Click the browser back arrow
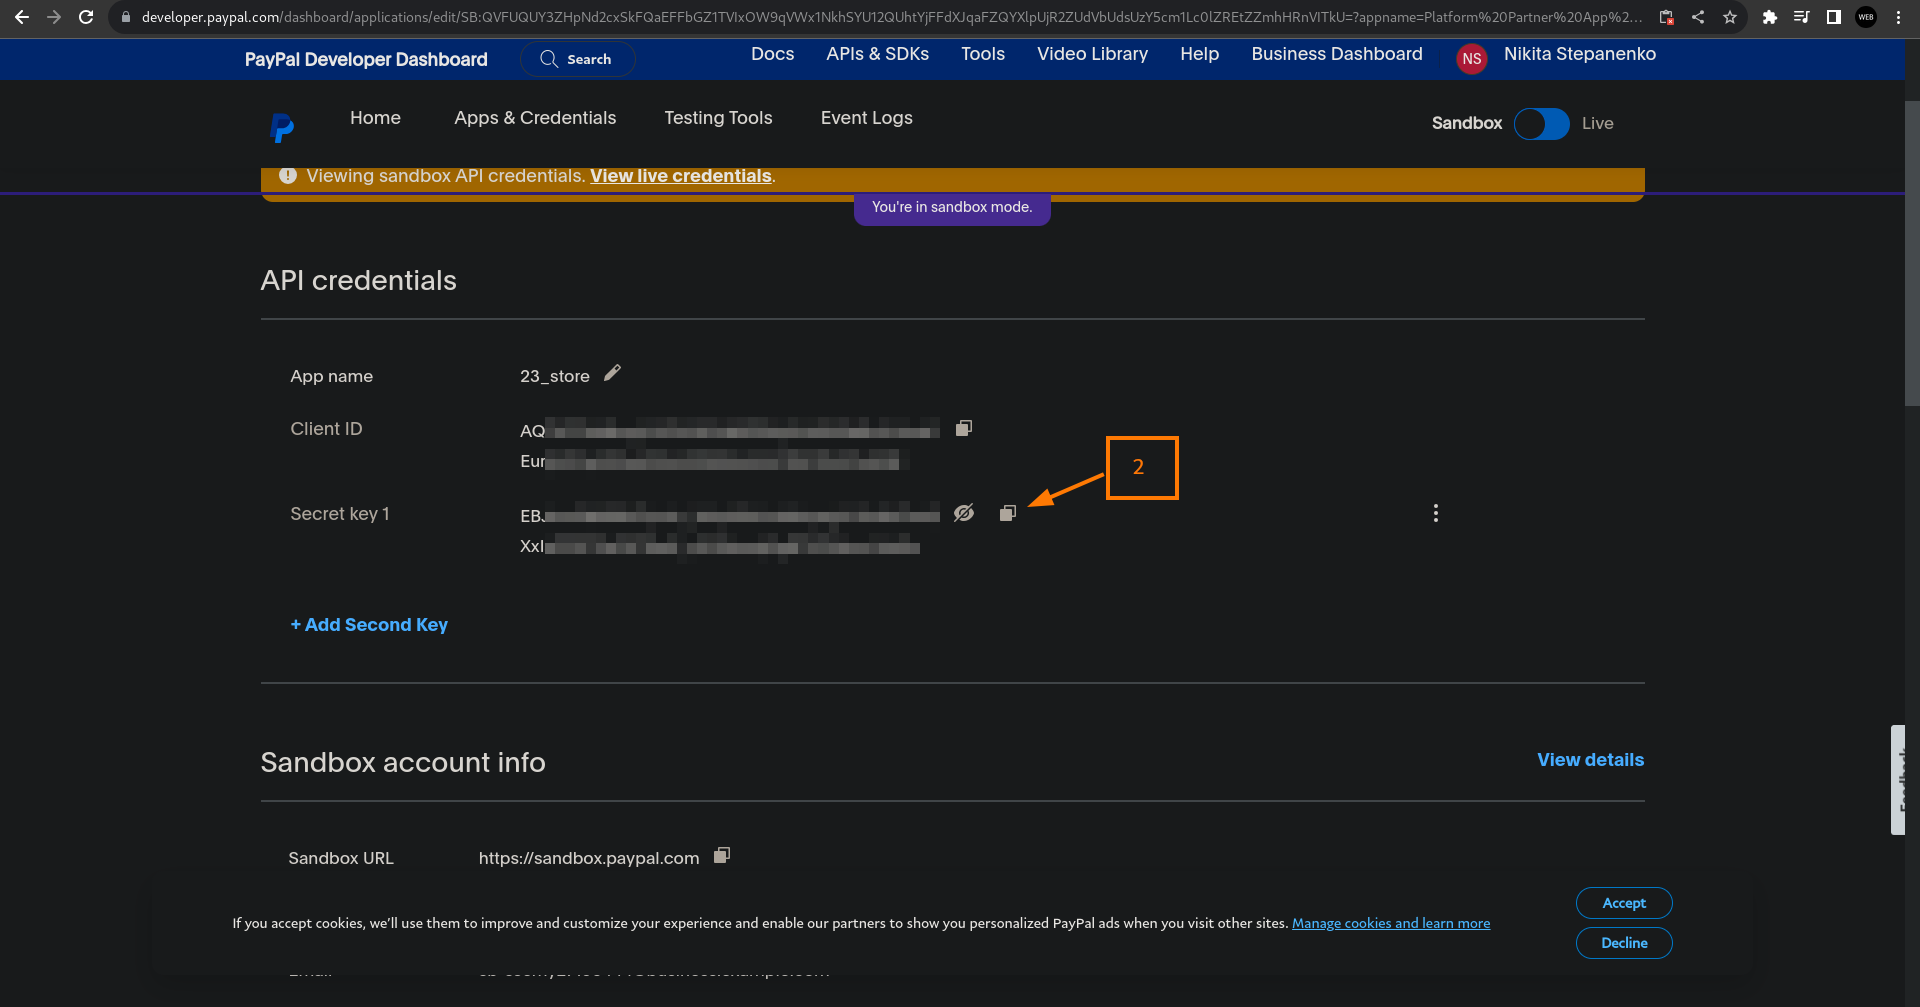The width and height of the screenshot is (1920, 1007). click(x=22, y=17)
